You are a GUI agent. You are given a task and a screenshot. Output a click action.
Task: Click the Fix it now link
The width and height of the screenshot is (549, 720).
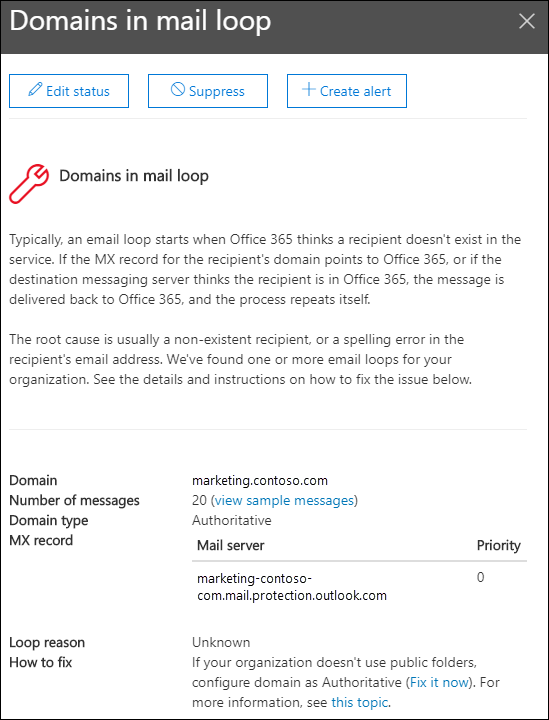click(x=440, y=682)
